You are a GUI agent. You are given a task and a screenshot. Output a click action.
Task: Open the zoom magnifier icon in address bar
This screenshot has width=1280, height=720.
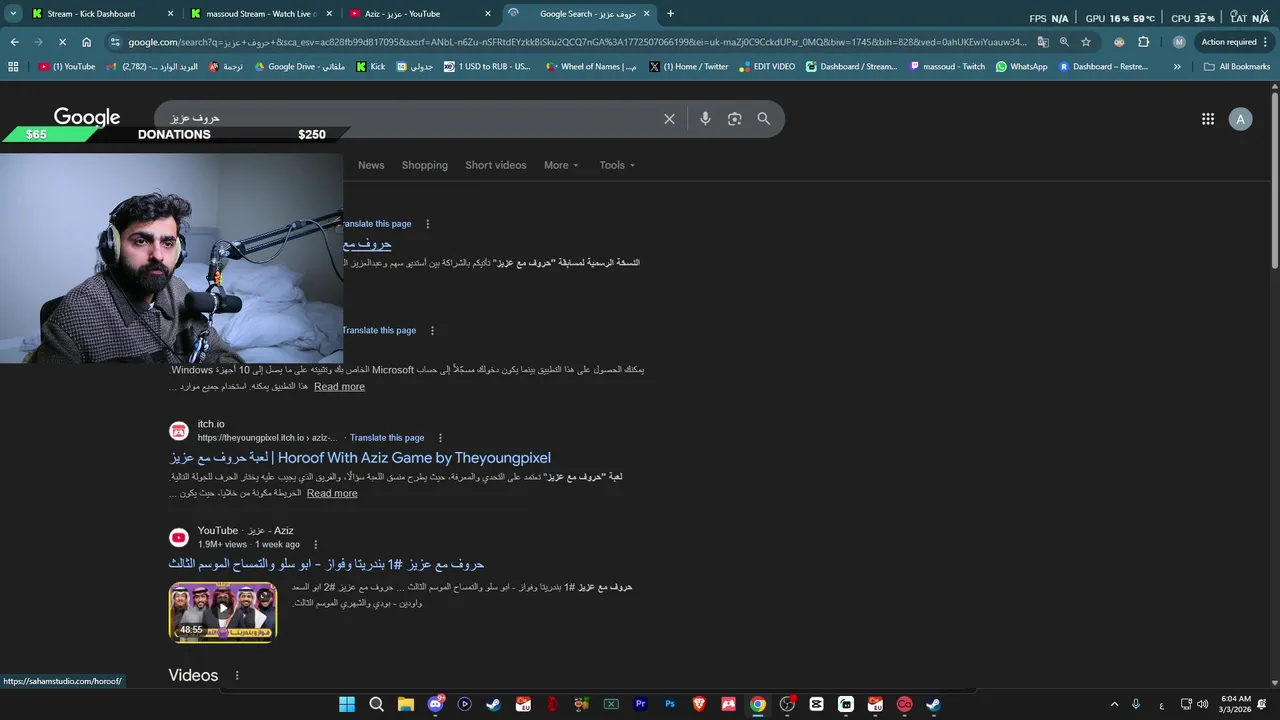(1064, 42)
